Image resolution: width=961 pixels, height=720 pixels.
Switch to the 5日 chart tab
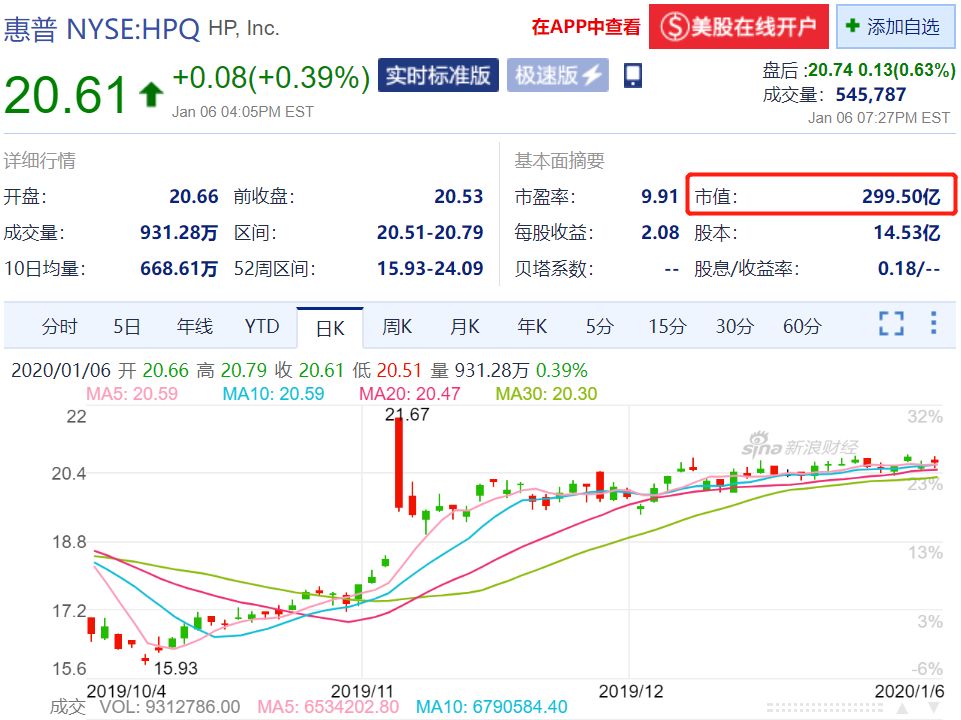(x=127, y=326)
